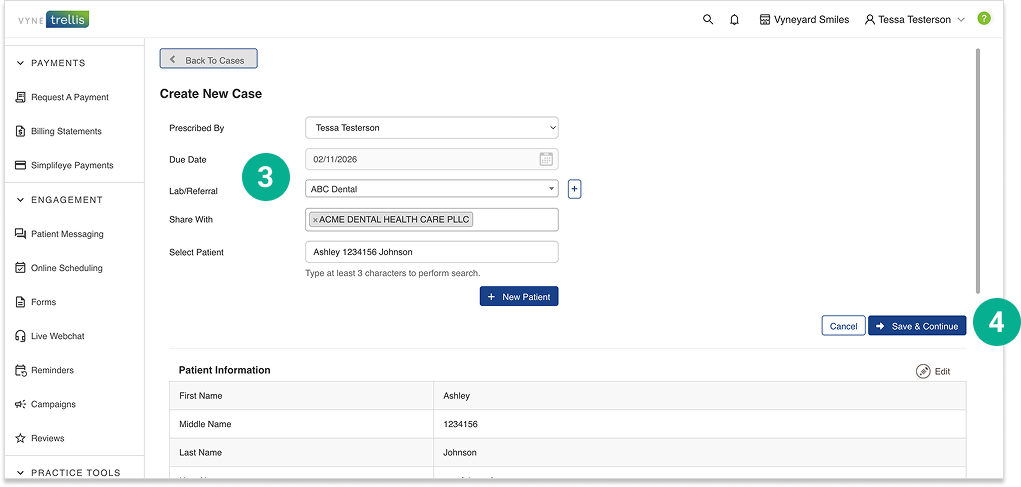Click the Cancel button
Image resolution: width=1021 pixels, height=487 pixels.
pos(843,326)
